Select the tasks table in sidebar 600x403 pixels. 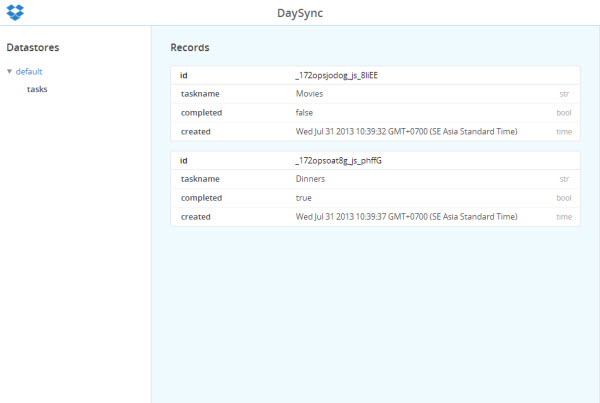[x=37, y=89]
